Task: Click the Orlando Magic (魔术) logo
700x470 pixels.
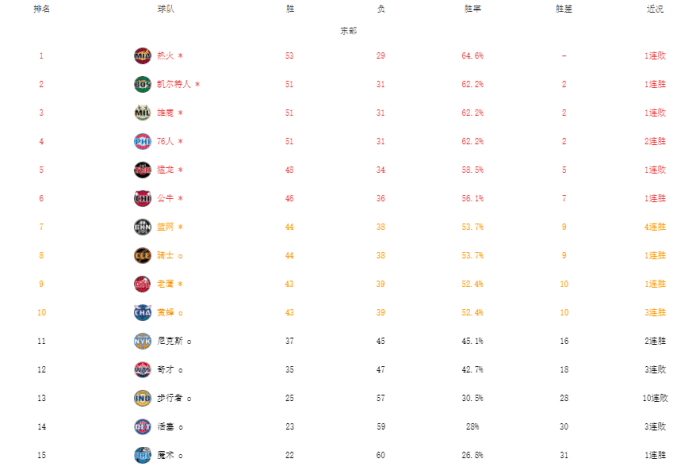Action: 142,455
